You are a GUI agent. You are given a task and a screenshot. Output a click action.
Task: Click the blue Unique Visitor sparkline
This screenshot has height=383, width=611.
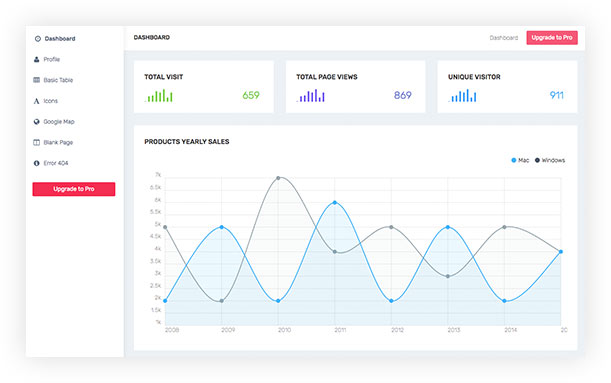point(462,95)
